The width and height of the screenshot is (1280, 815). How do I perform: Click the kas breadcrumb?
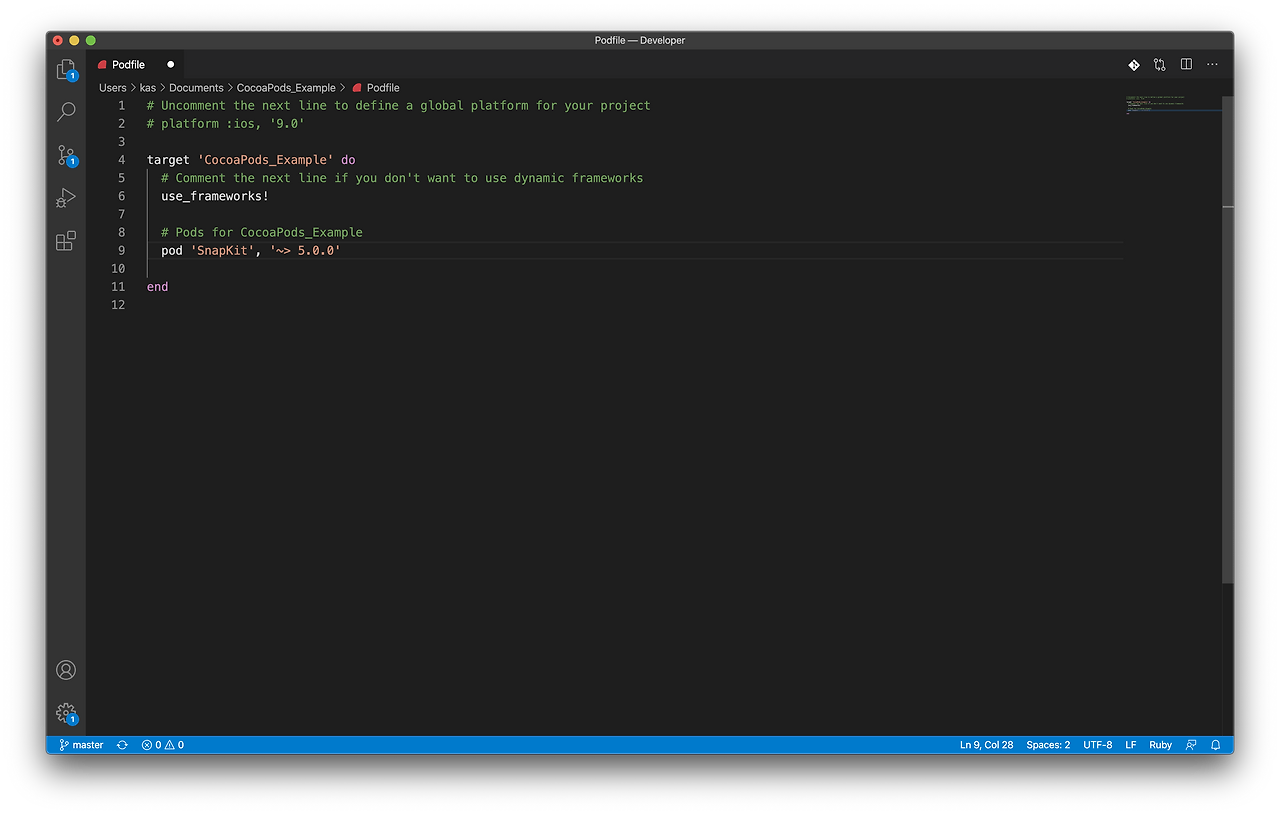click(x=148, y=88)
